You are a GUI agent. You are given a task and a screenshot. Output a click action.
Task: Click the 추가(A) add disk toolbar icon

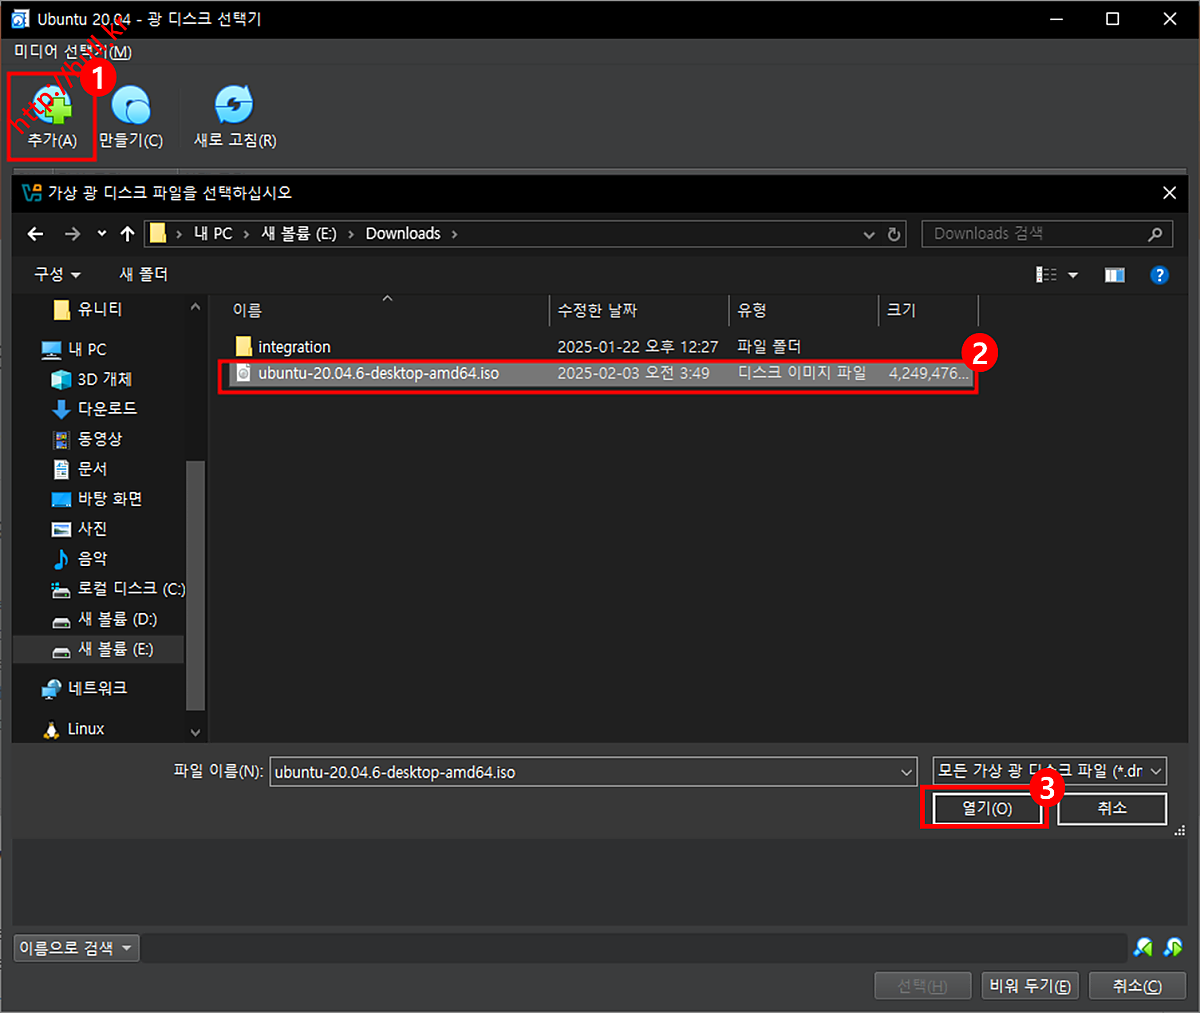52,116
